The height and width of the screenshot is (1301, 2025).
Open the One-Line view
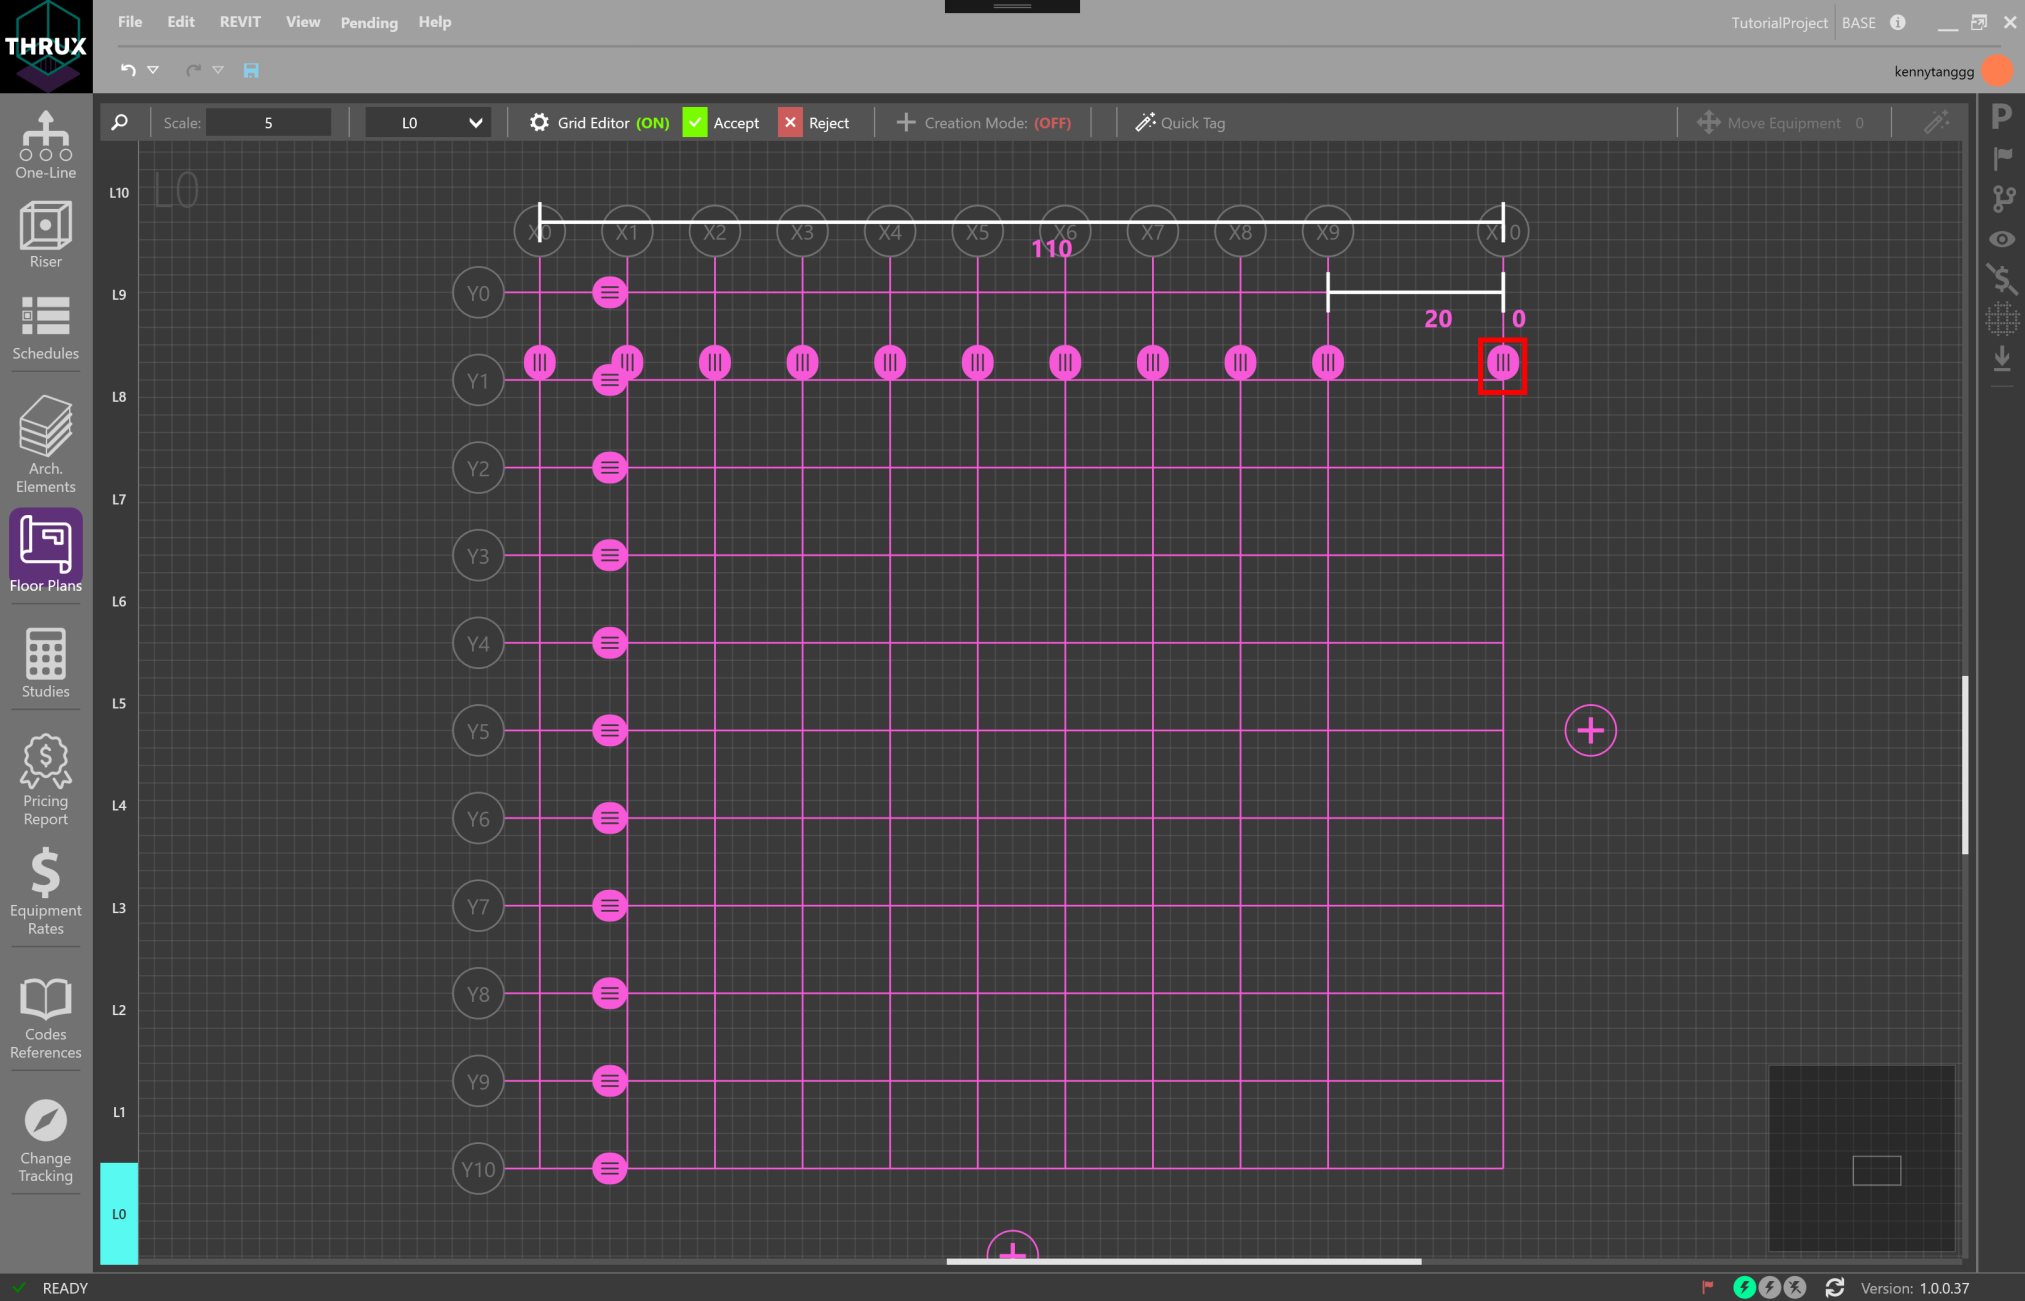(45, 145)
